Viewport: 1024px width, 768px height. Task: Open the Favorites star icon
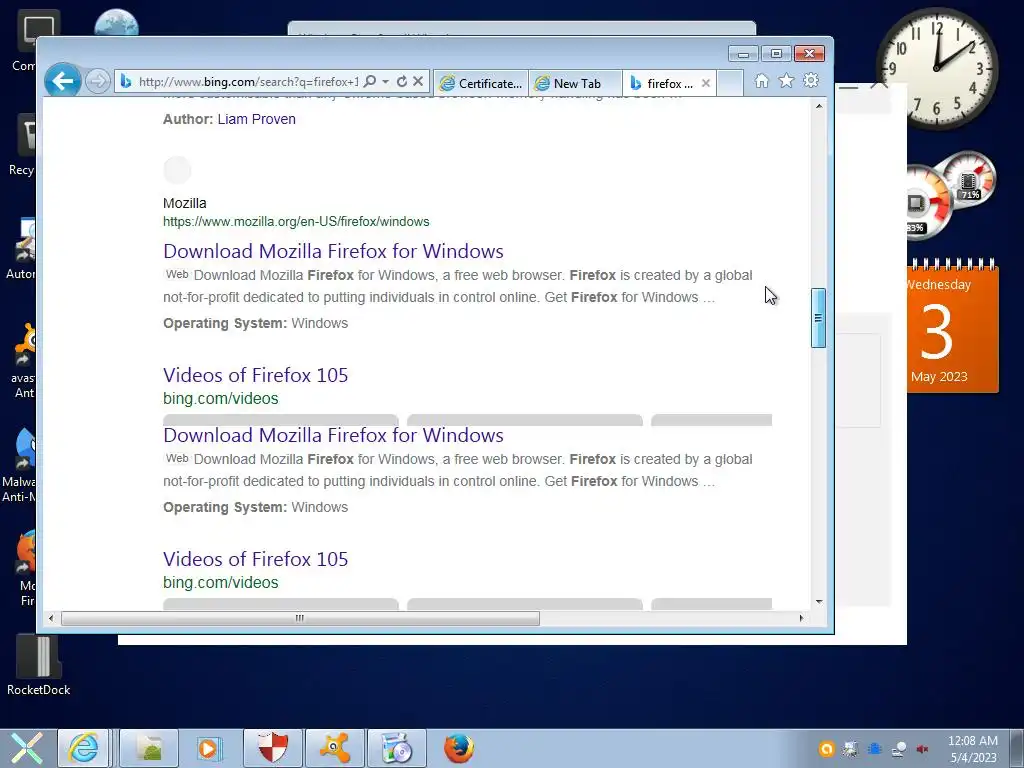(x=786, y=81)
